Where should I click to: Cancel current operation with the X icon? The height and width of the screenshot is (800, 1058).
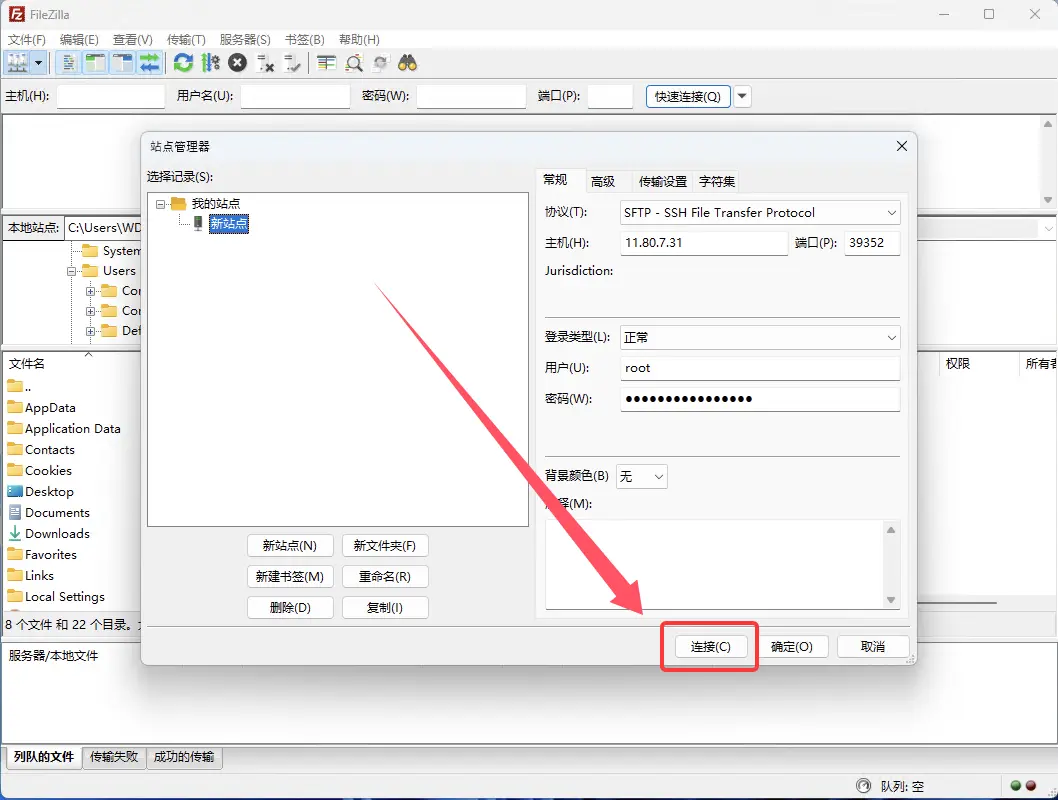click(x=237, y=63)
